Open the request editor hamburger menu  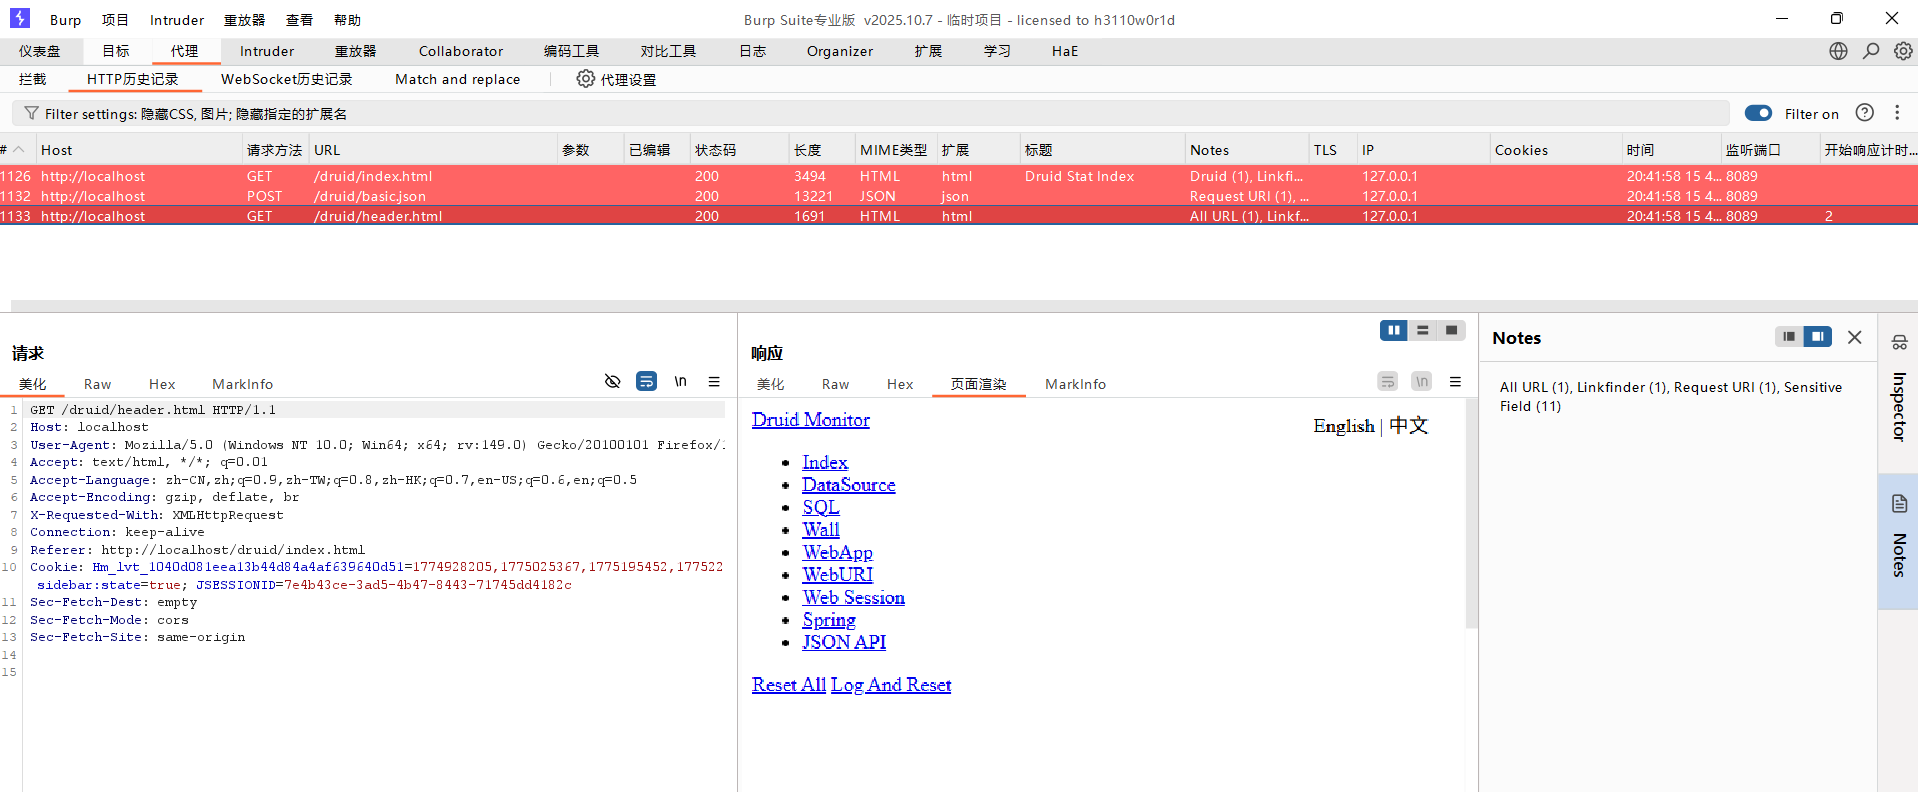(714, 381)
